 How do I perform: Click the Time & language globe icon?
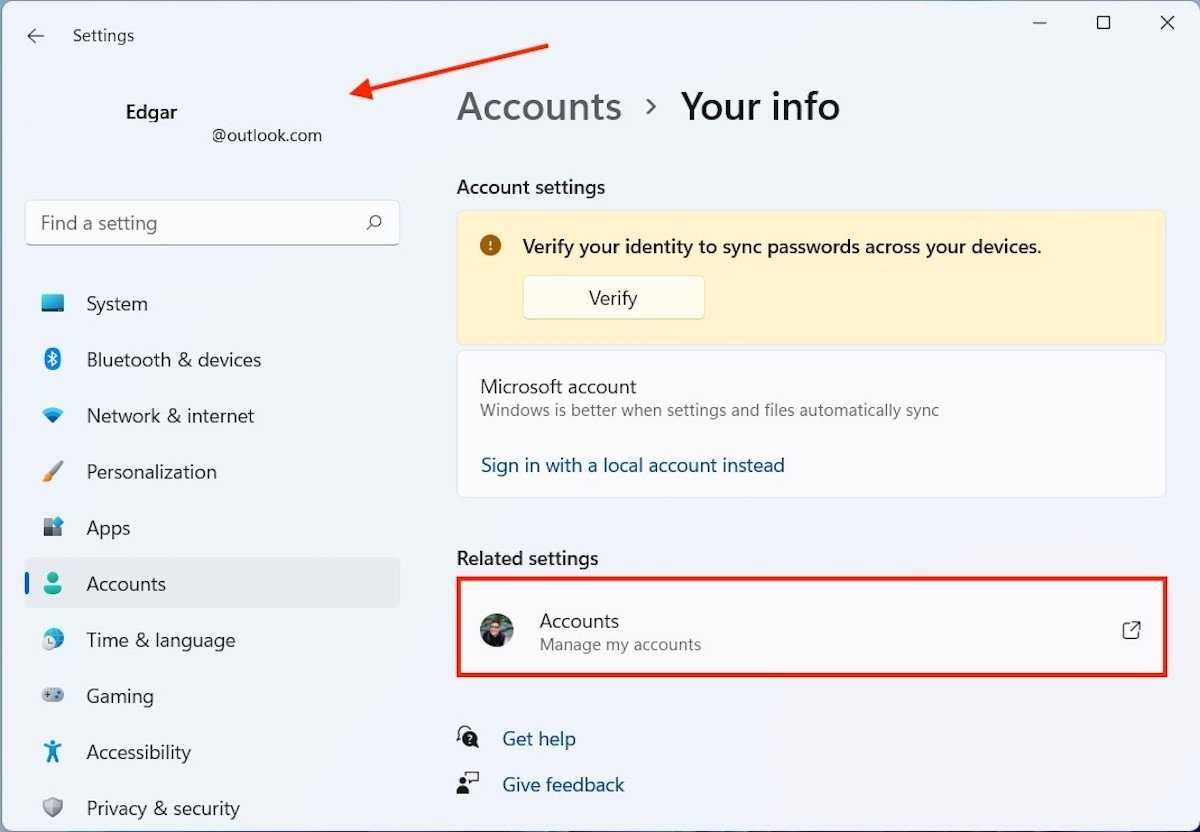[53, 640]
